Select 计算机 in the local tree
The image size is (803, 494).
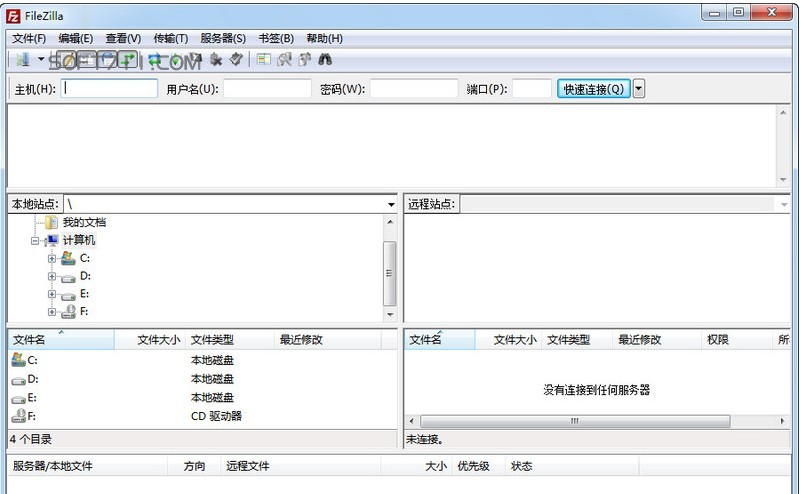click(x=79, y=240)
